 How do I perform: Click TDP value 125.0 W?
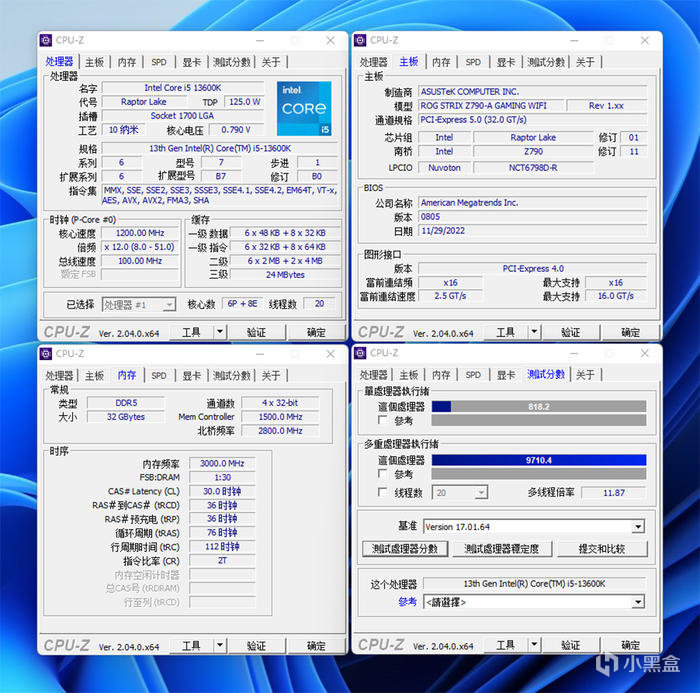(245, 102)
